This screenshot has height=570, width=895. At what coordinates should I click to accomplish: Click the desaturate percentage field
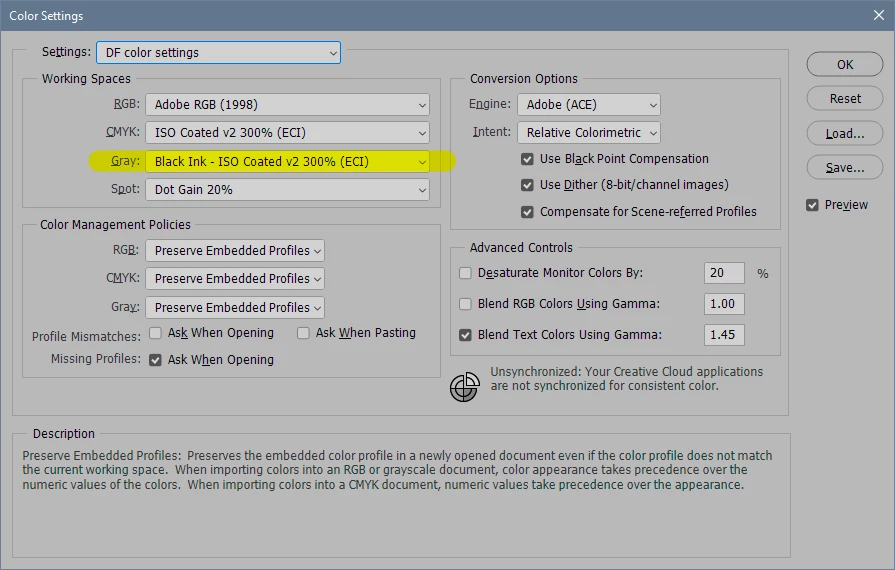(x=724, y=273)
